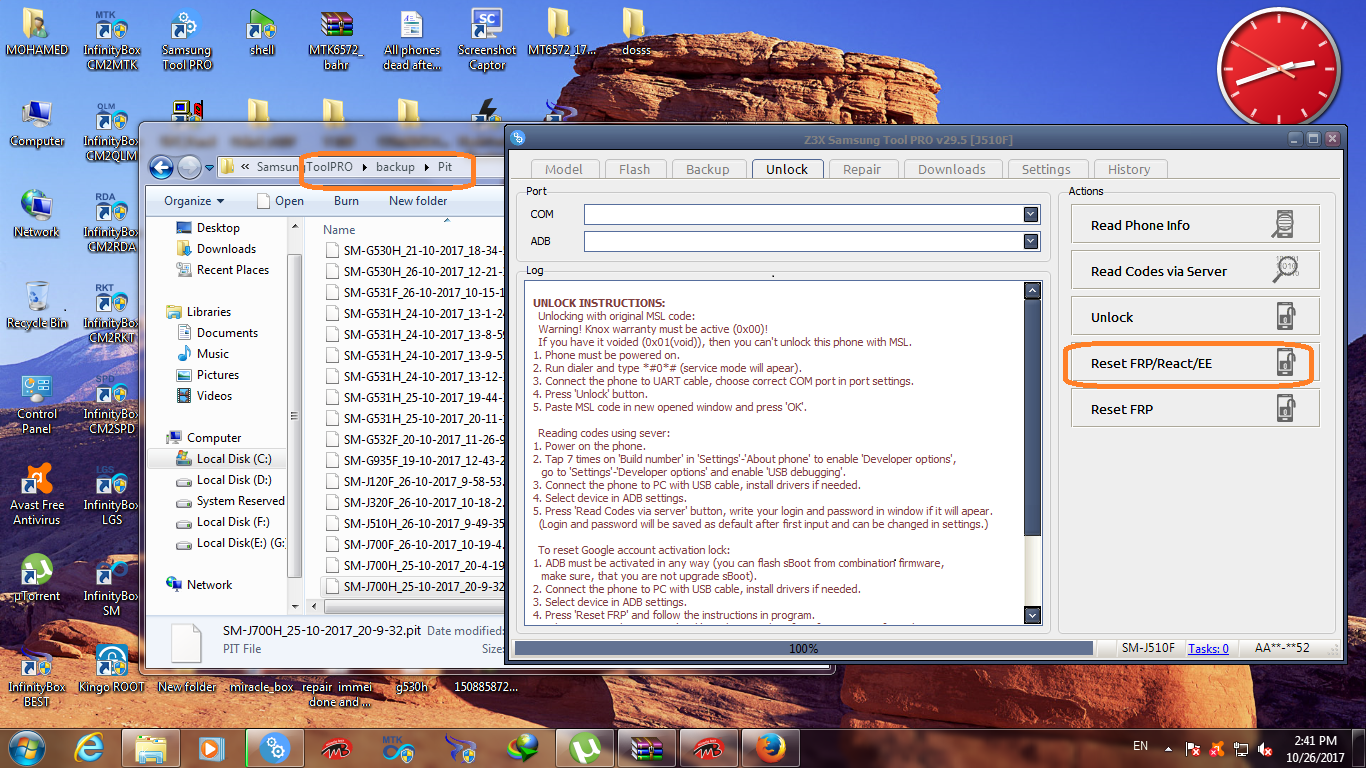Screen dimensions: 1366x768
Task: Select file SM-J120F_26-10-2017
Action: click(x=414, y=481)
